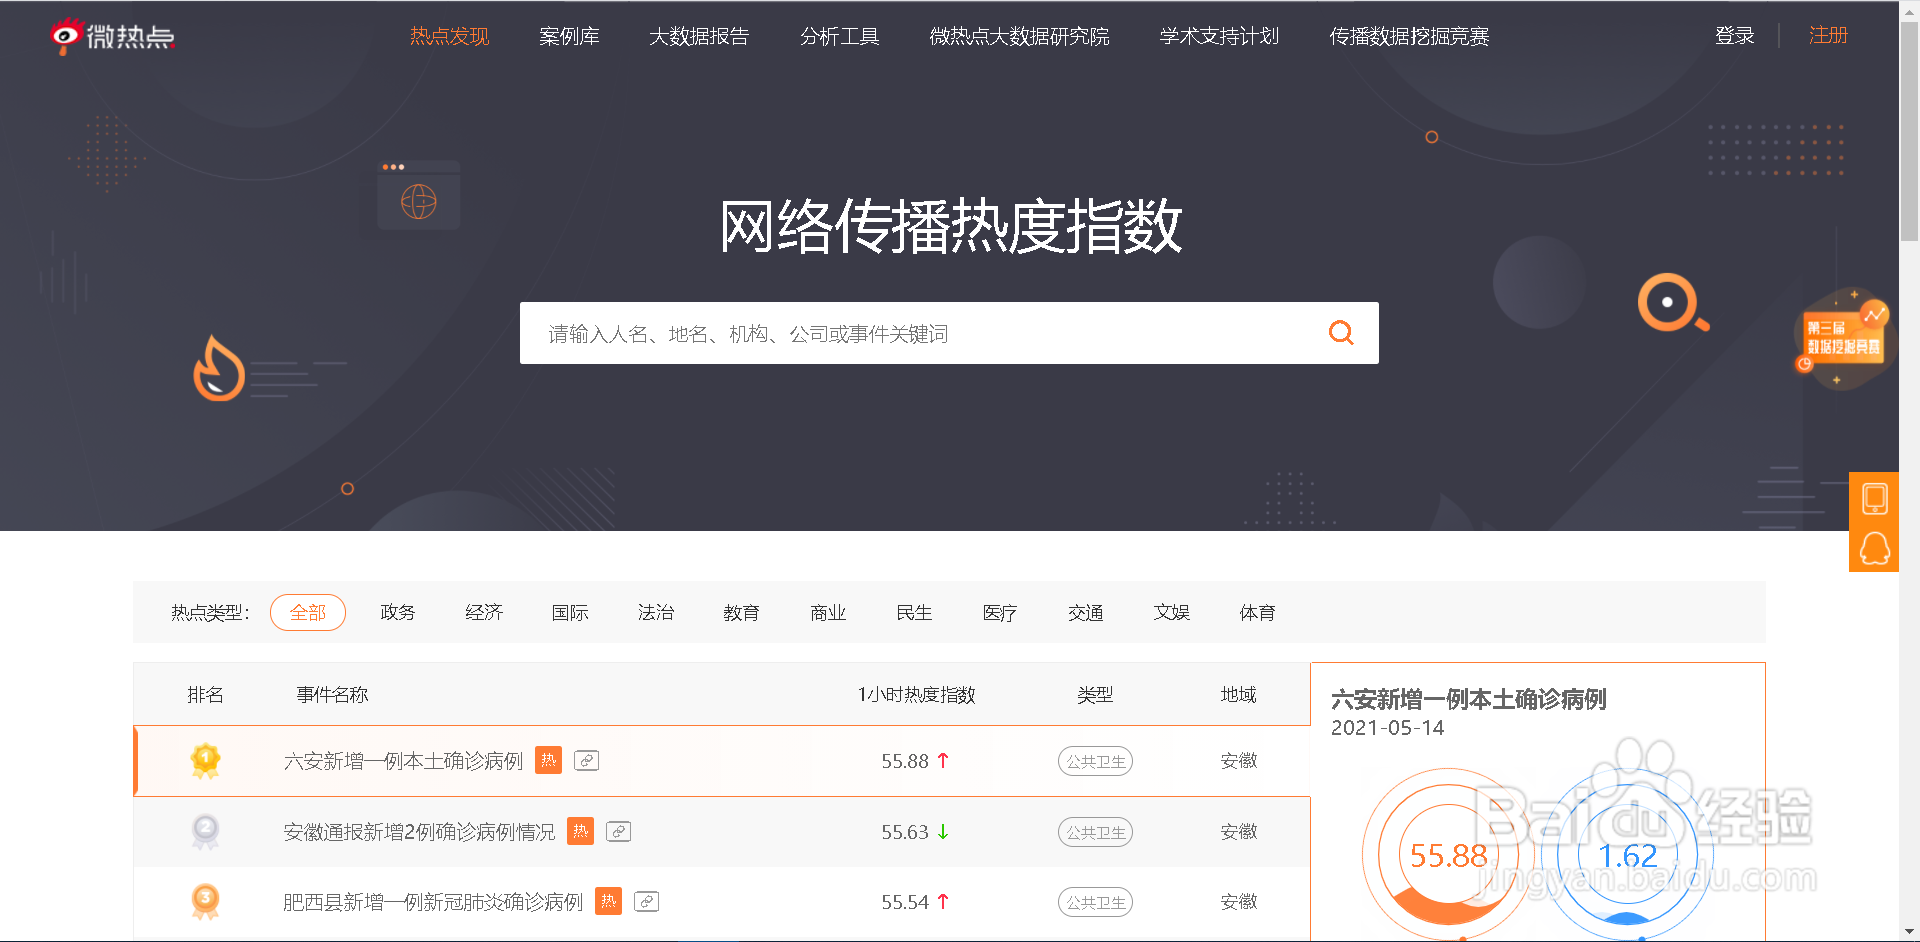Open the 案例库 nav item
This screenshot has width=1920, height=942.
pyautogui.click(x=569, y=37)
